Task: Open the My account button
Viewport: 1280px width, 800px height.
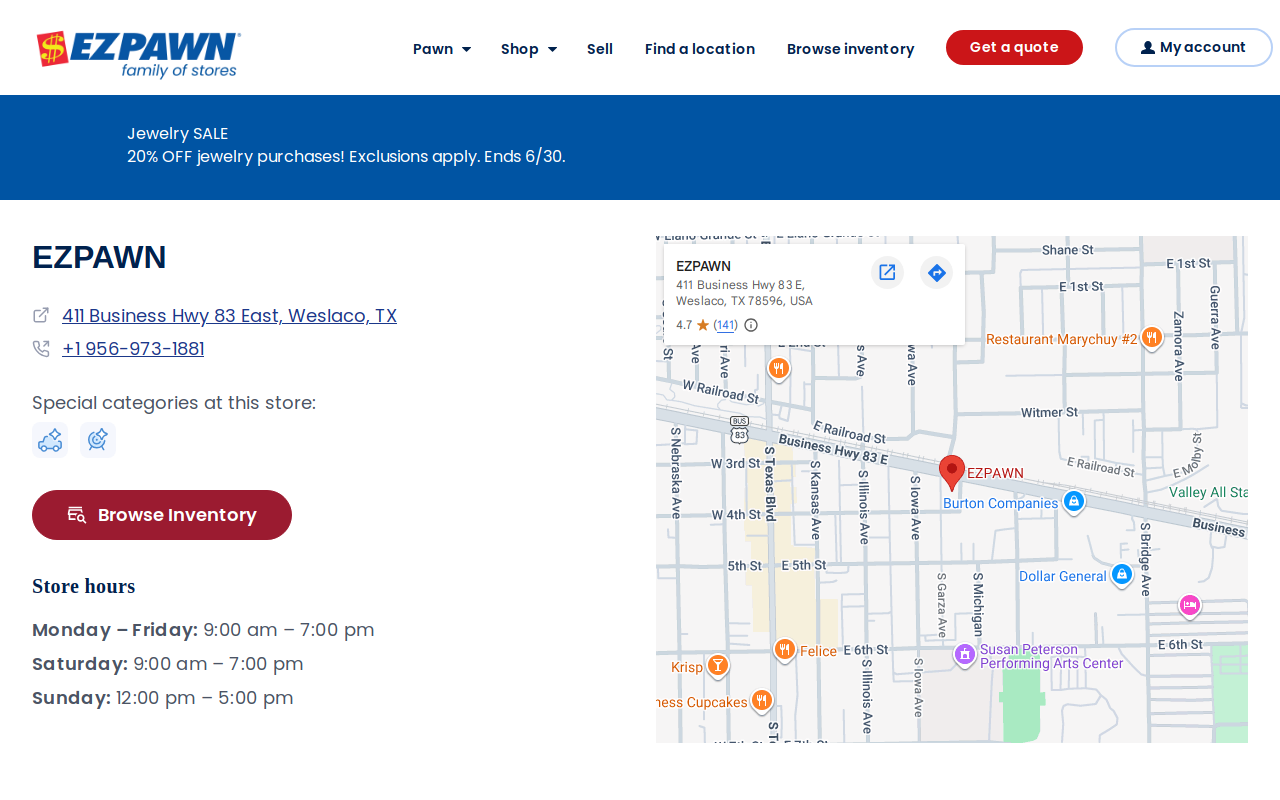Action: click(x=1194, y=48)
